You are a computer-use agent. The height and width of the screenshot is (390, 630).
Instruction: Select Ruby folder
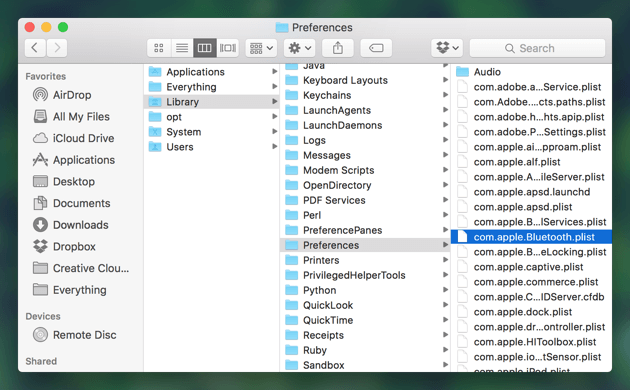(x=365, y=350)
